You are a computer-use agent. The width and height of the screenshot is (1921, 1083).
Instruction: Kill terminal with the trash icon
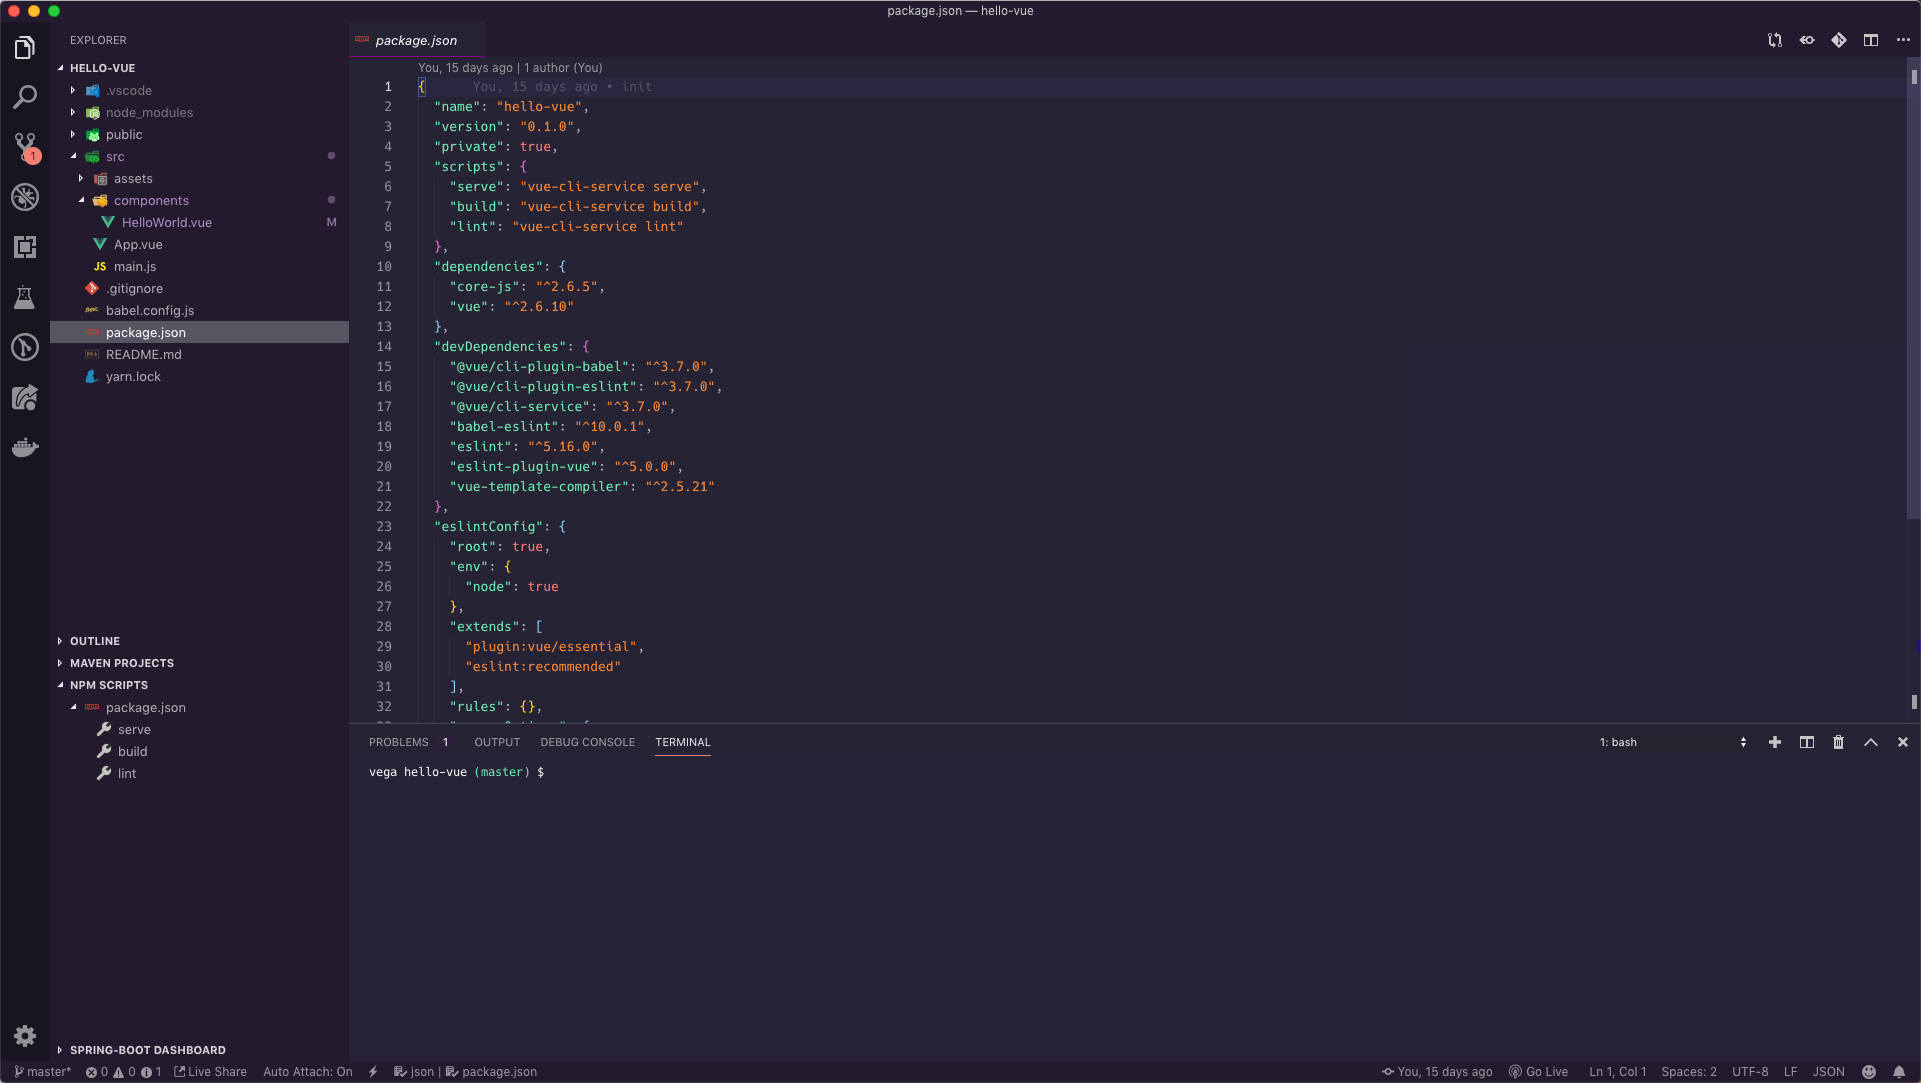1838,742
